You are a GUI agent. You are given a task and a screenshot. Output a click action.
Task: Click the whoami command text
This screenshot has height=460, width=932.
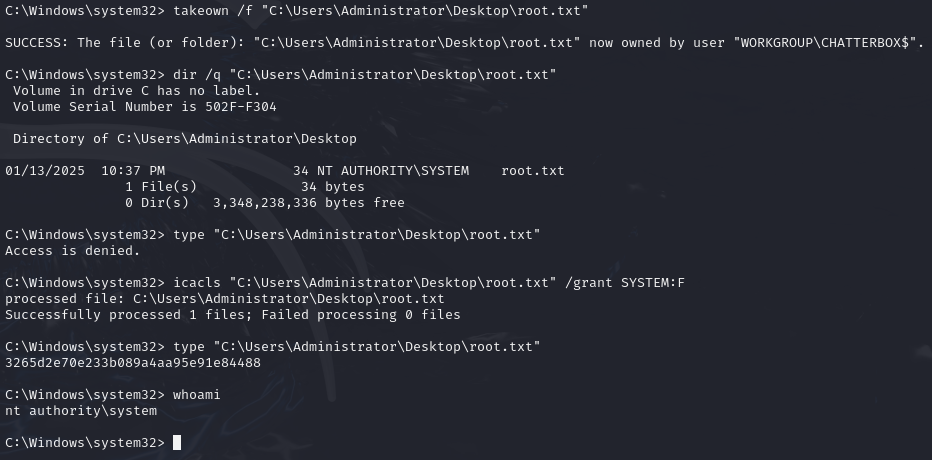pyautogui.click(x=196, y=394)
